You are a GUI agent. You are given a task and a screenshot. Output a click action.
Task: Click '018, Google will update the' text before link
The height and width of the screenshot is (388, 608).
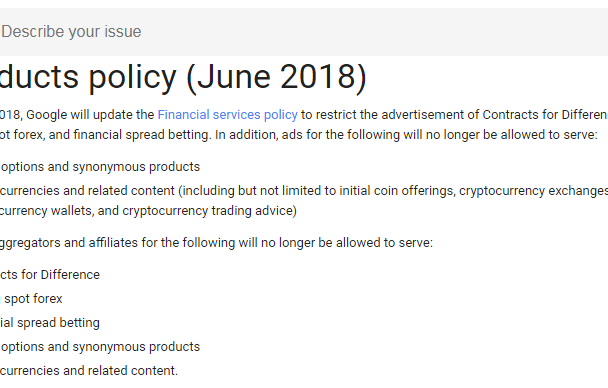click(x=77, y=115)
